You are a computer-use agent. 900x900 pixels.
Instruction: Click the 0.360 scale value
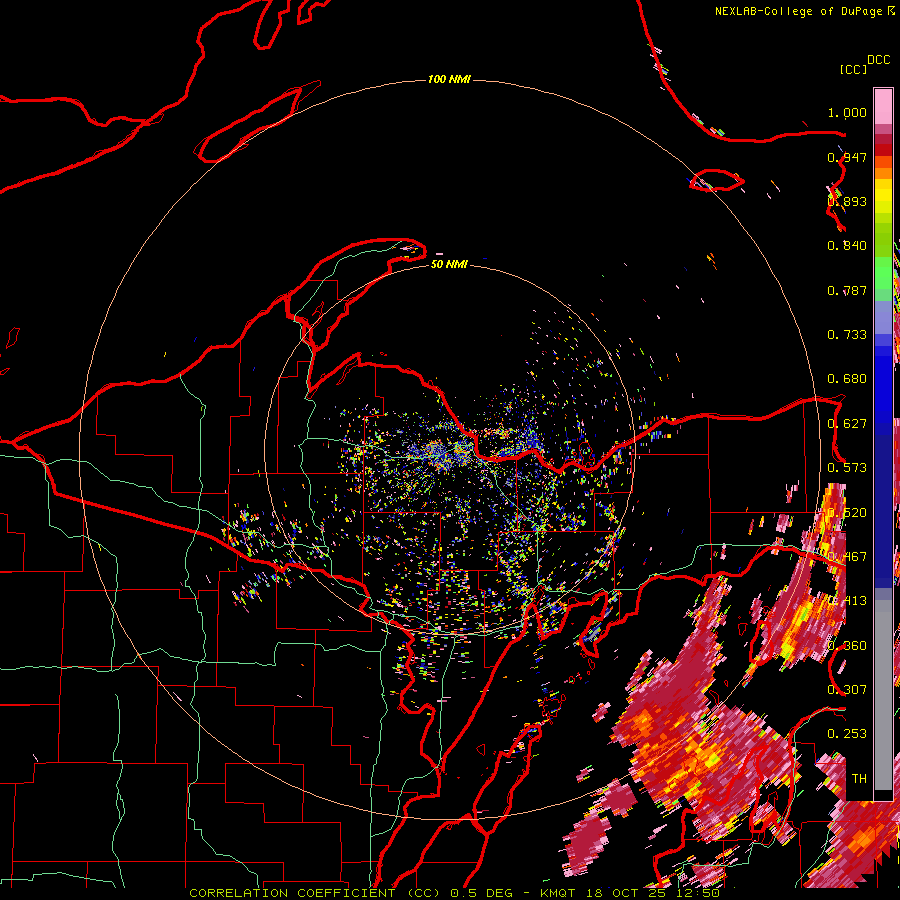[847, 646]
